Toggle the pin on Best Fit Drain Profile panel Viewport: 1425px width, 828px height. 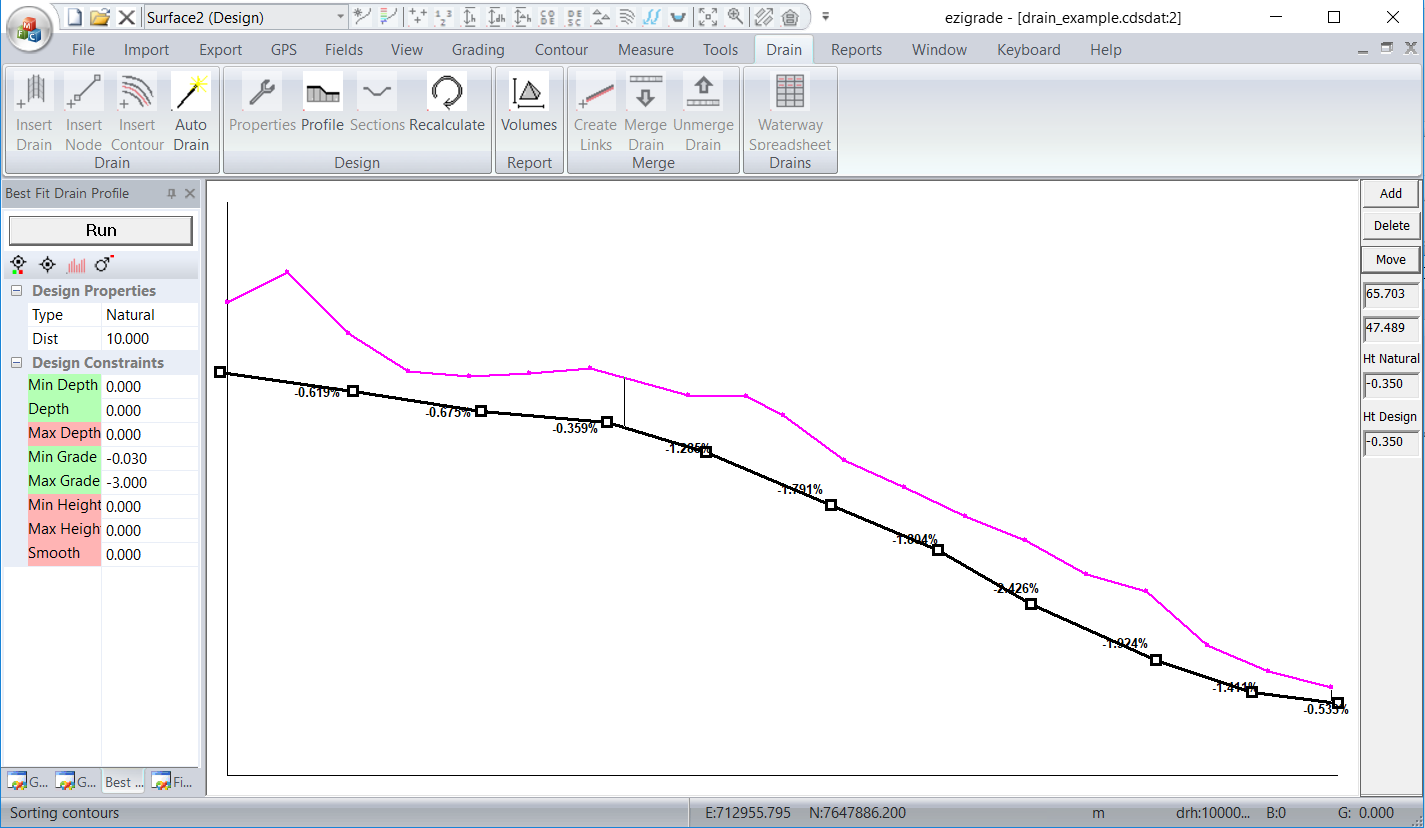[x=171, y=194]
